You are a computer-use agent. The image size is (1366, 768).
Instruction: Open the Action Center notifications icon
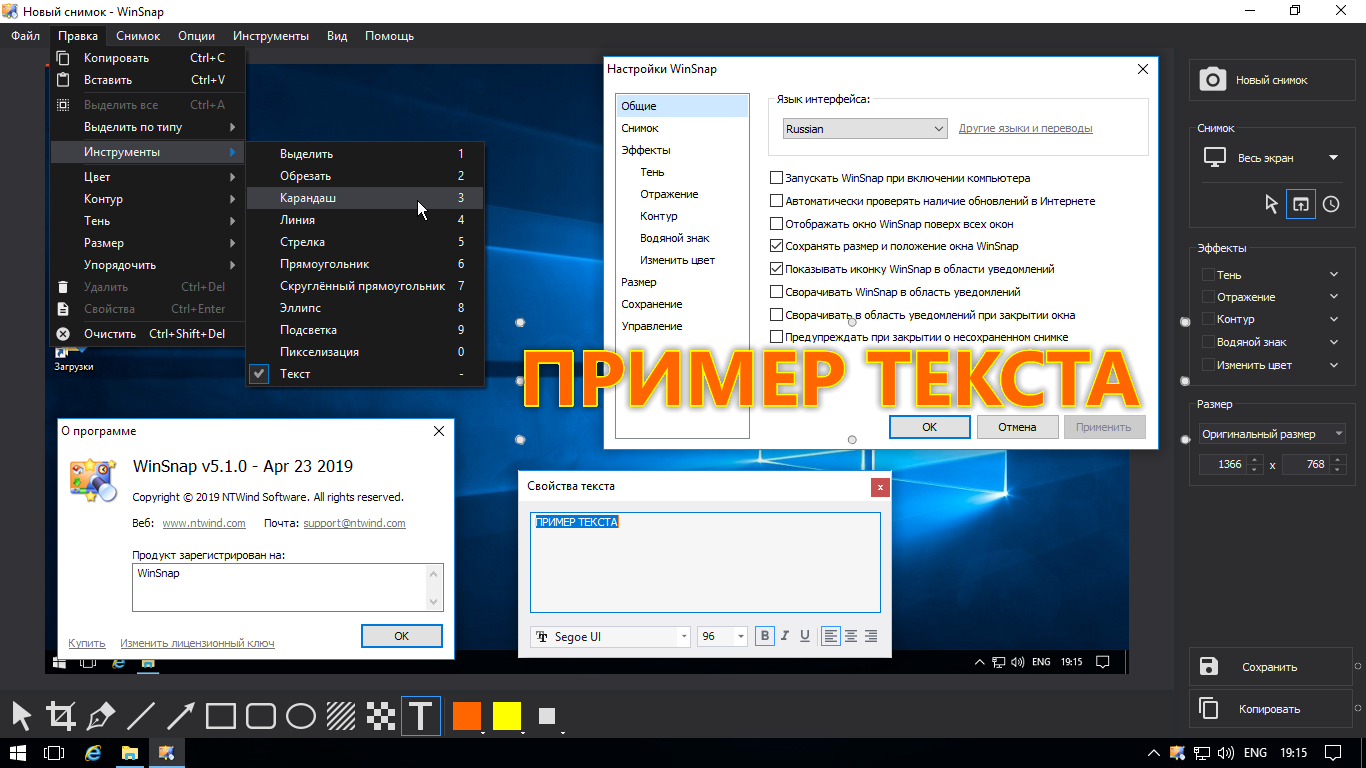[1333, 753]
